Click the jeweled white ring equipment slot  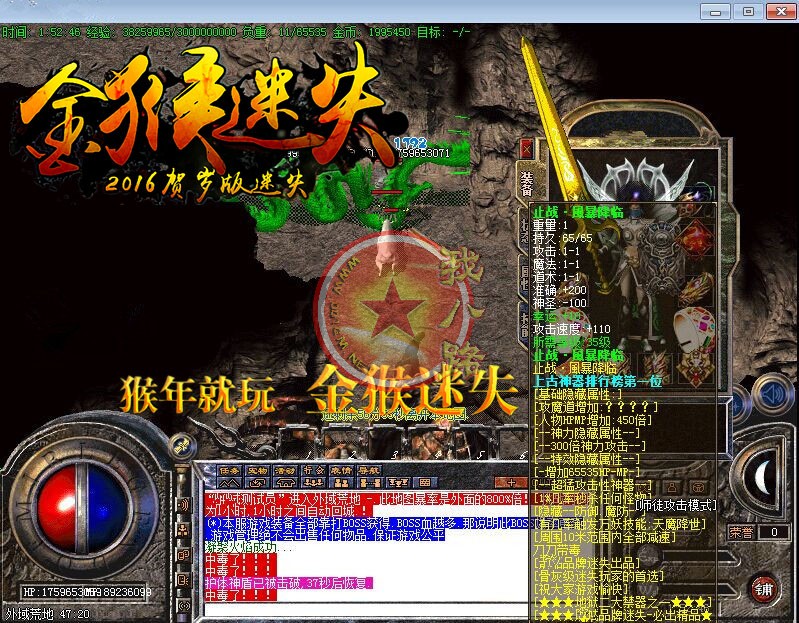[695, 330]
